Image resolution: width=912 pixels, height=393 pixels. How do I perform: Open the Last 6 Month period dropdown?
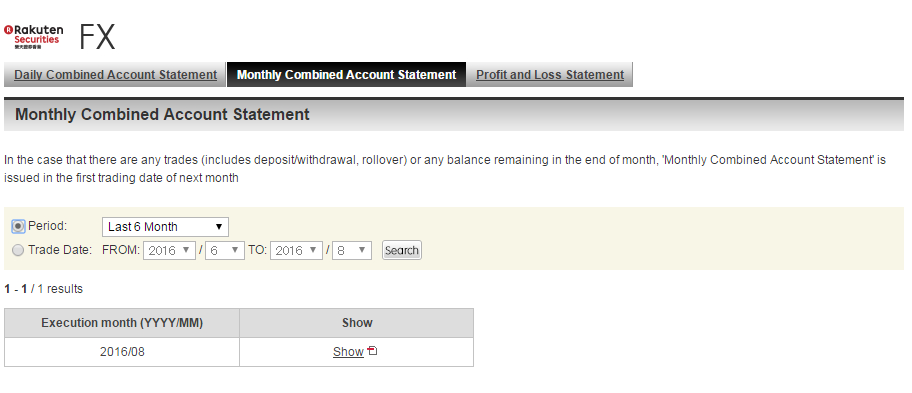pos(165,227)
